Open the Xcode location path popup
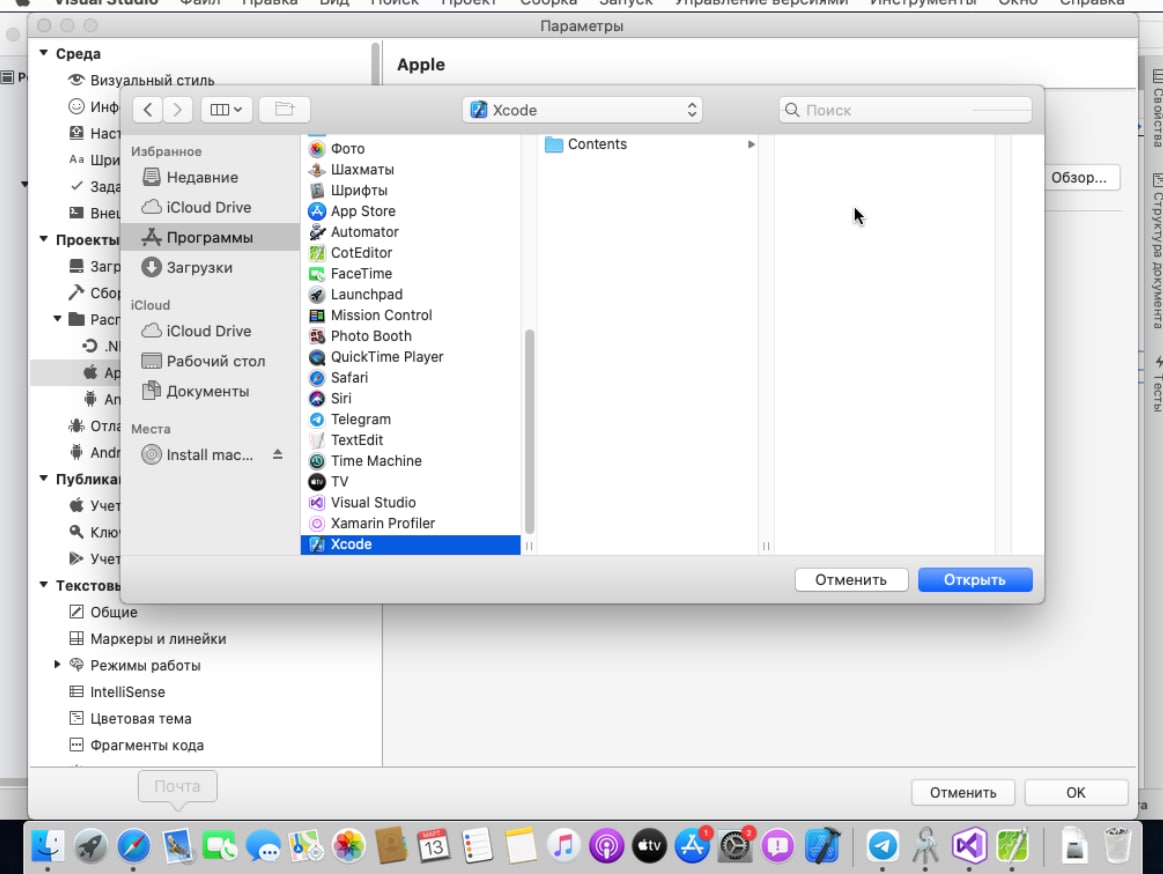1163x874 pixels. tap(582, 110)
